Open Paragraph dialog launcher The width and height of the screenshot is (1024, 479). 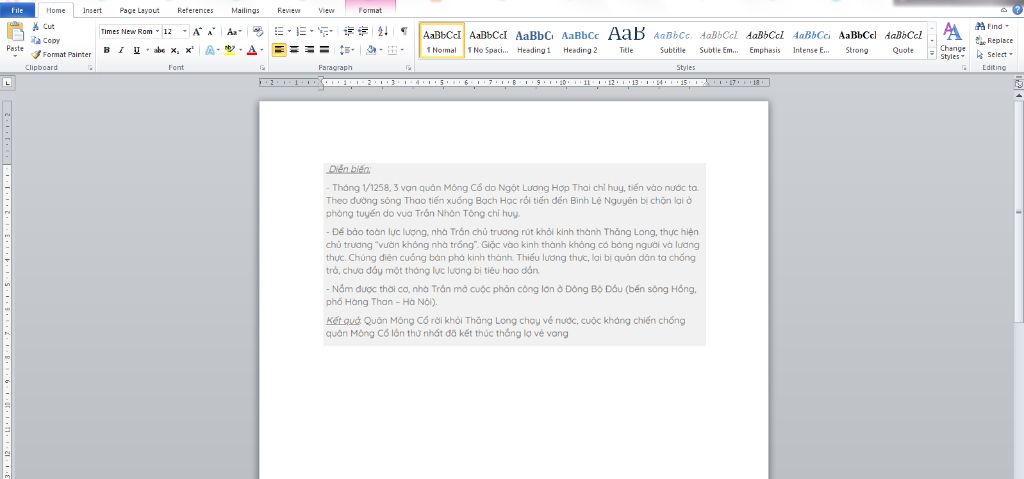(409, 68)
